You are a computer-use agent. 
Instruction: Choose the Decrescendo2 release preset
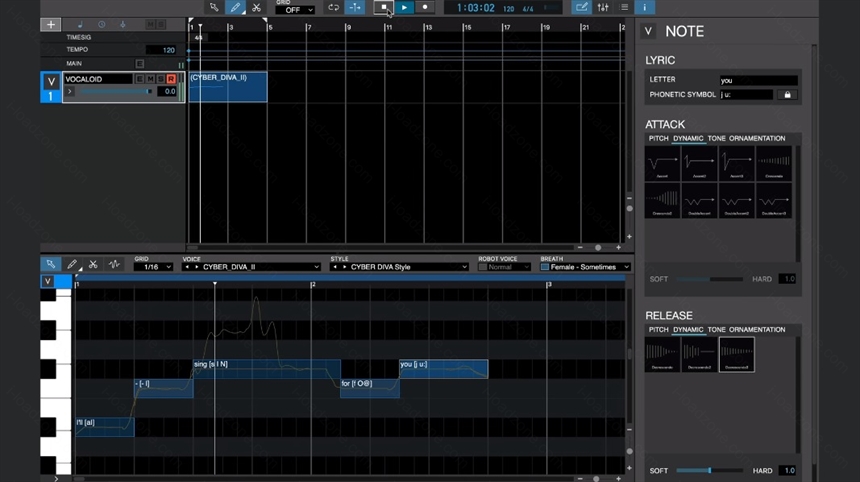pos(699,354)
